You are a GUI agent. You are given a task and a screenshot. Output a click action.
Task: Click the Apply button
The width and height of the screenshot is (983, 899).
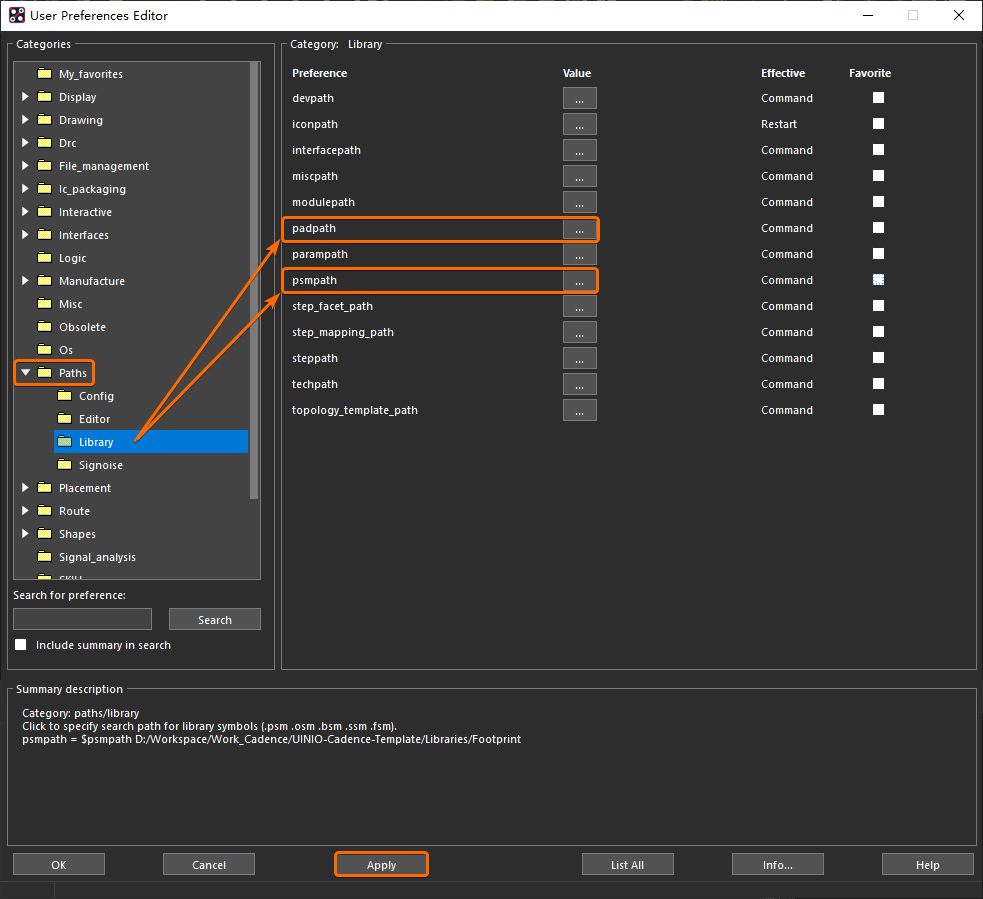pyautogui.click(x=381, y=865)
